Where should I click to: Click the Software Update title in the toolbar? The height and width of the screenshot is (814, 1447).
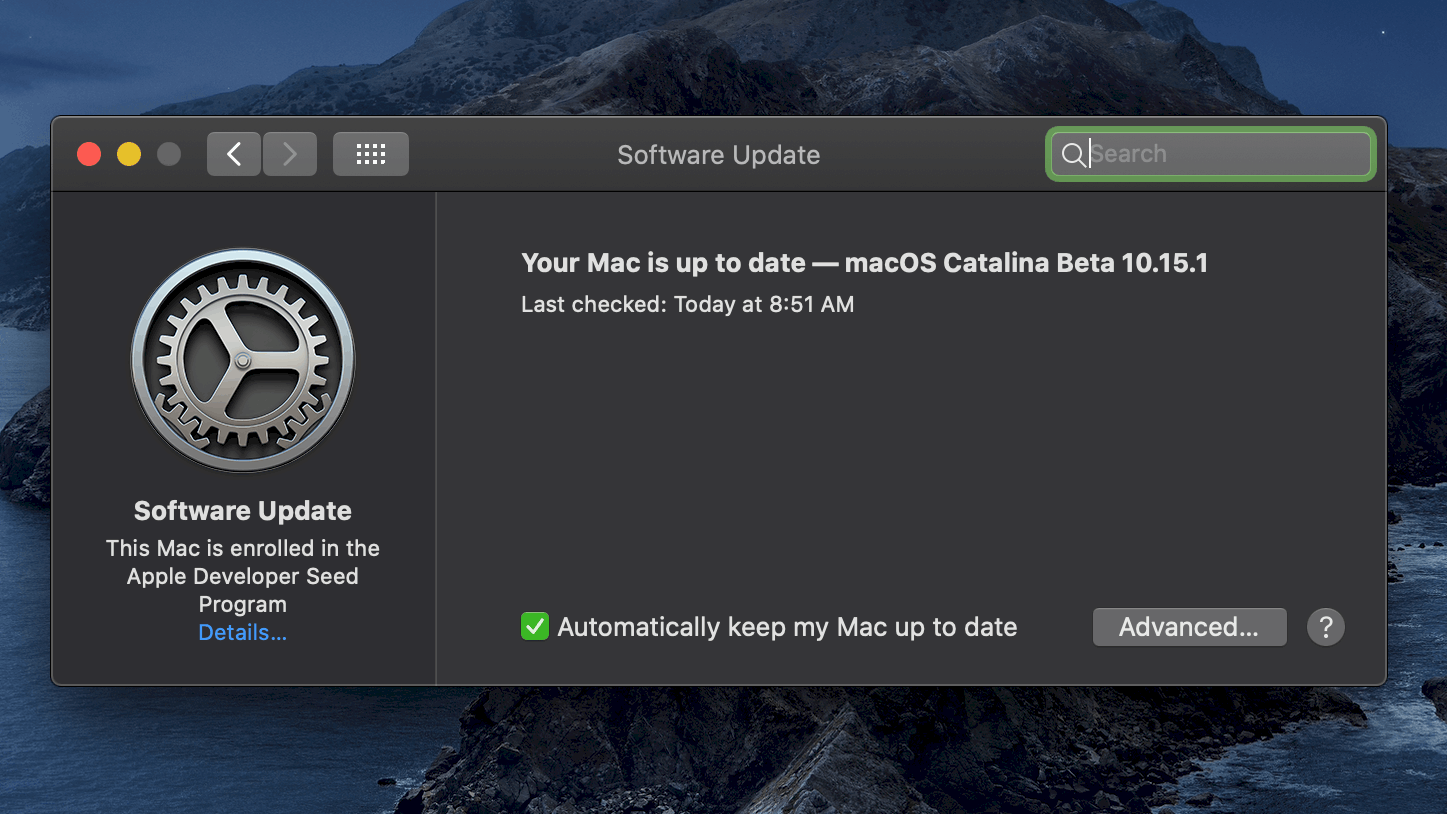718,154
